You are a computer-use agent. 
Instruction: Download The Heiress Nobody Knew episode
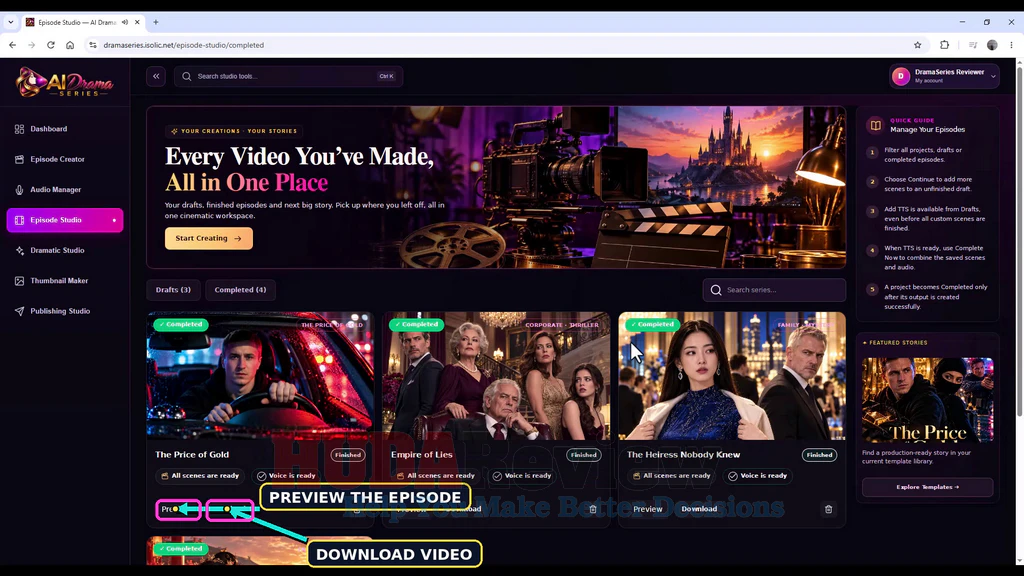[699, 509]
